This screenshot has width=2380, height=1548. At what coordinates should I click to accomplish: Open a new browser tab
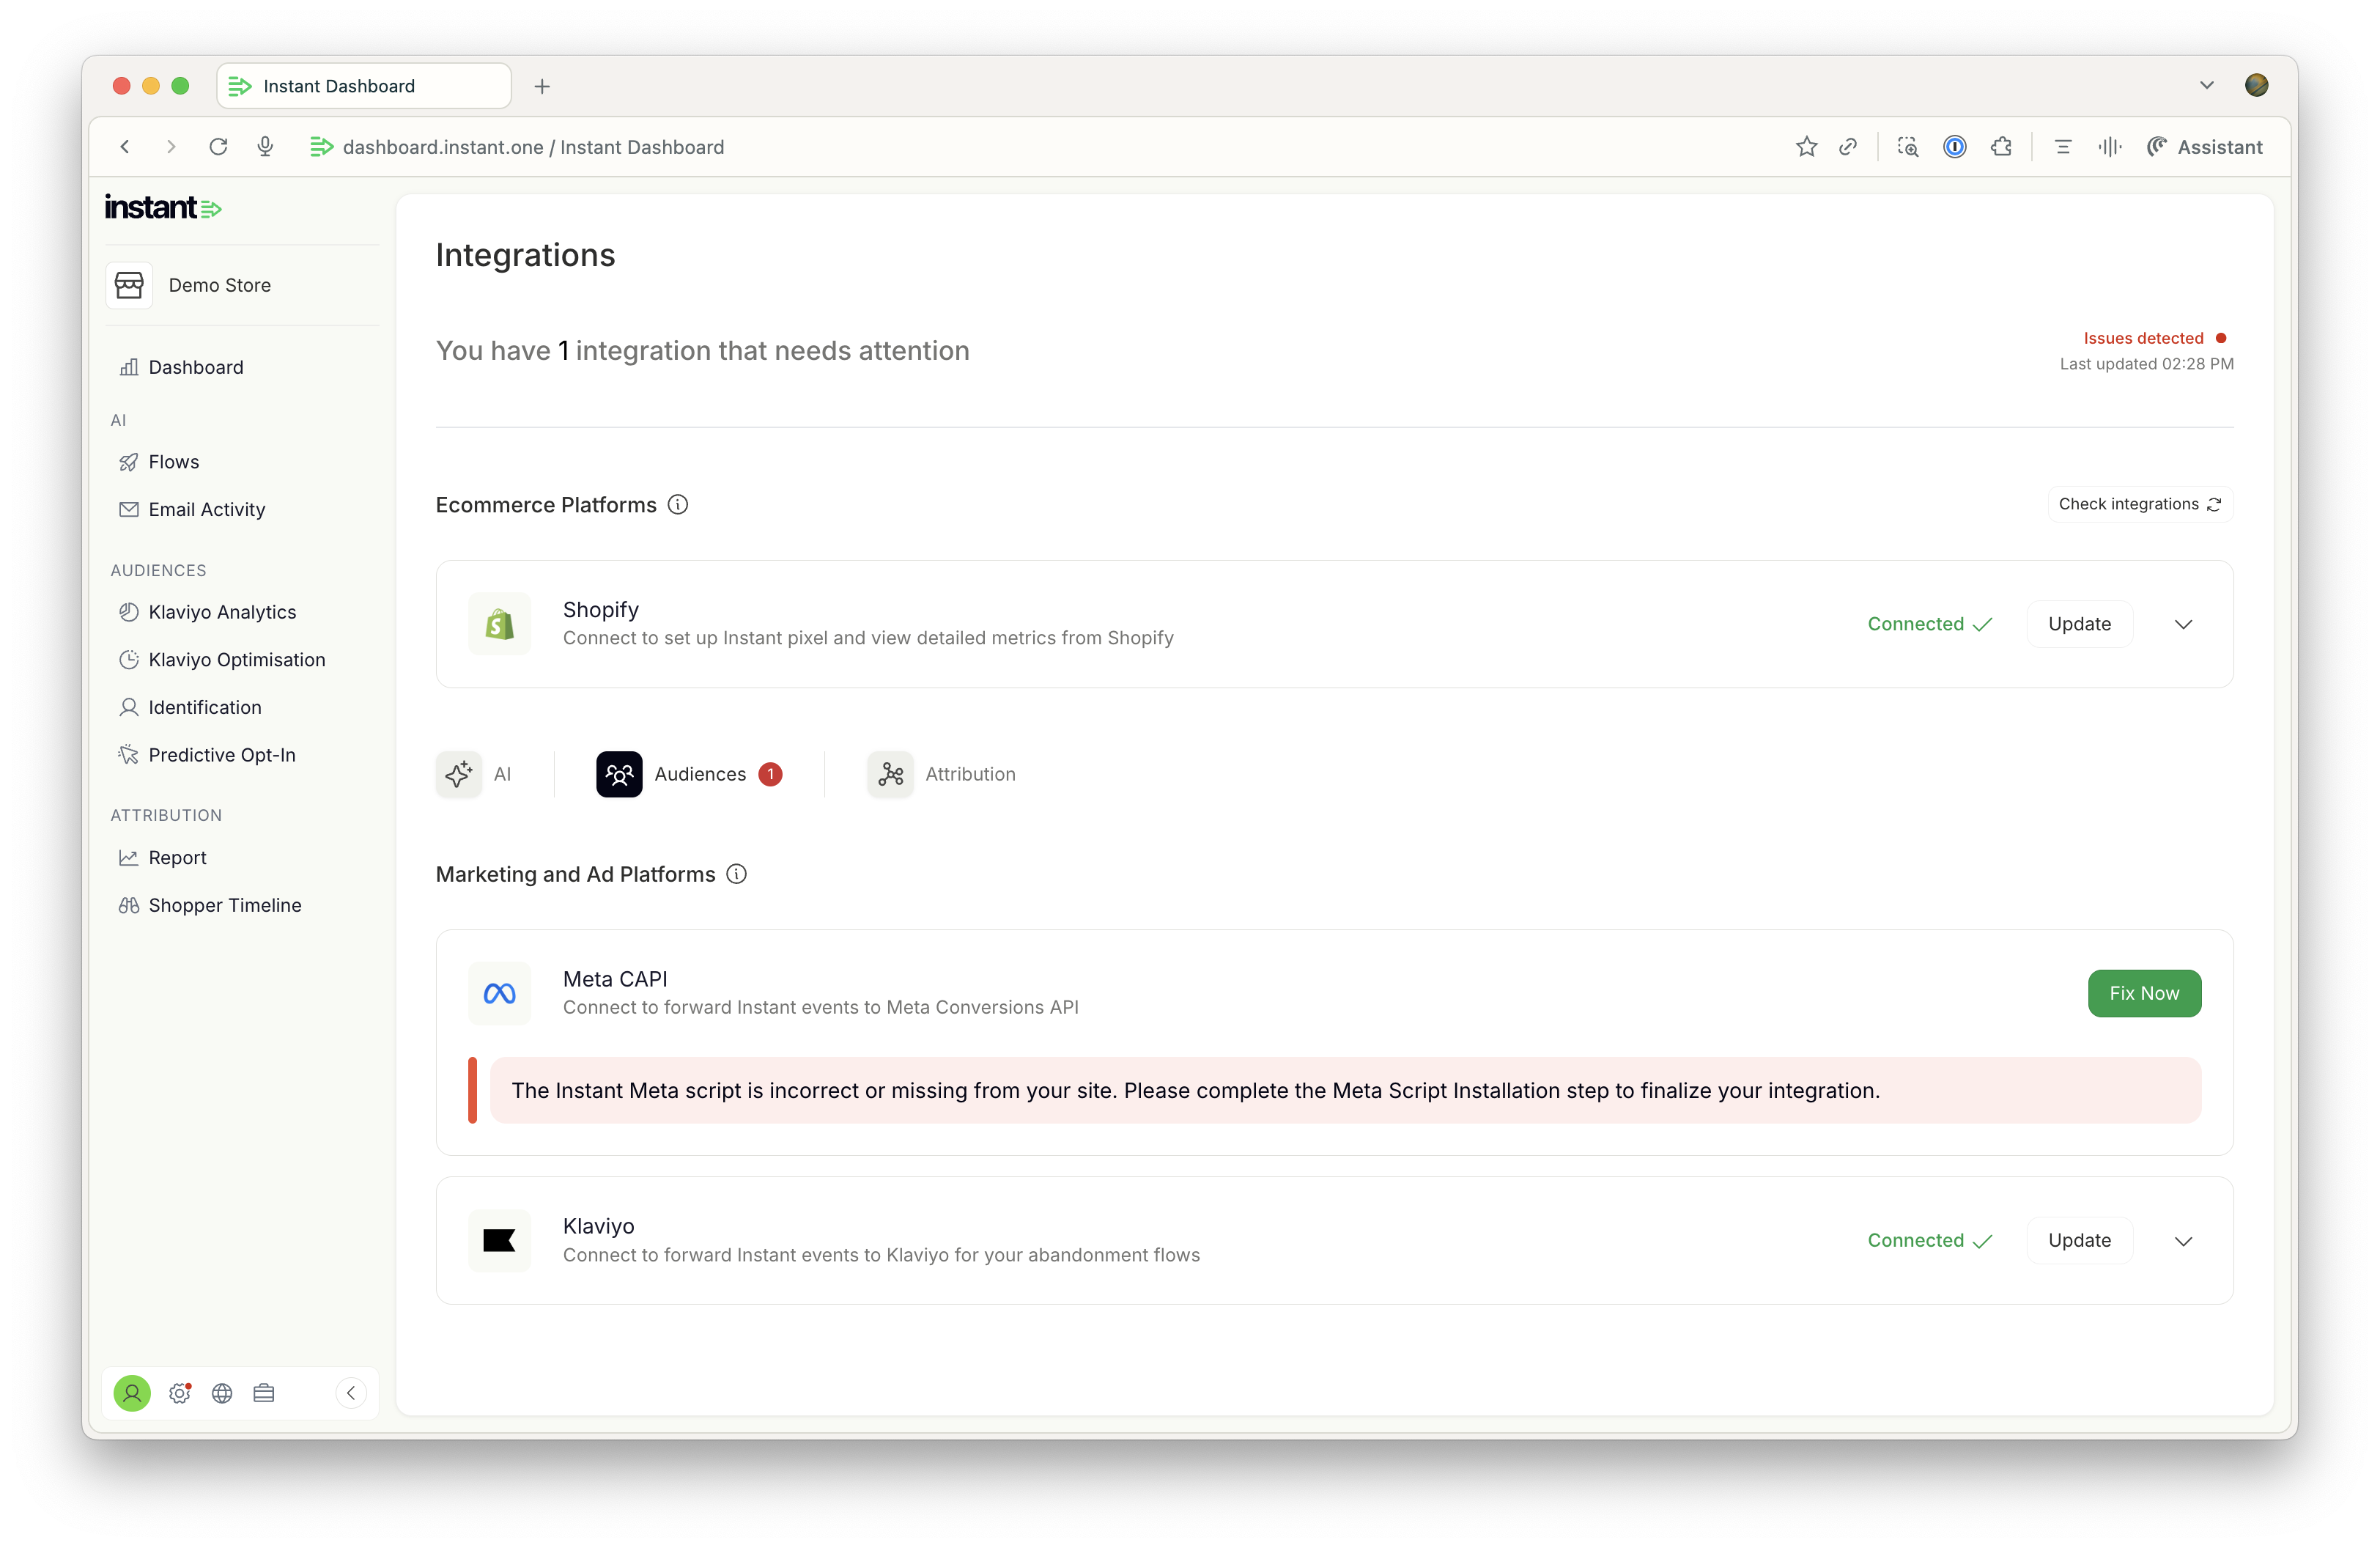click(x=542, y=86)
